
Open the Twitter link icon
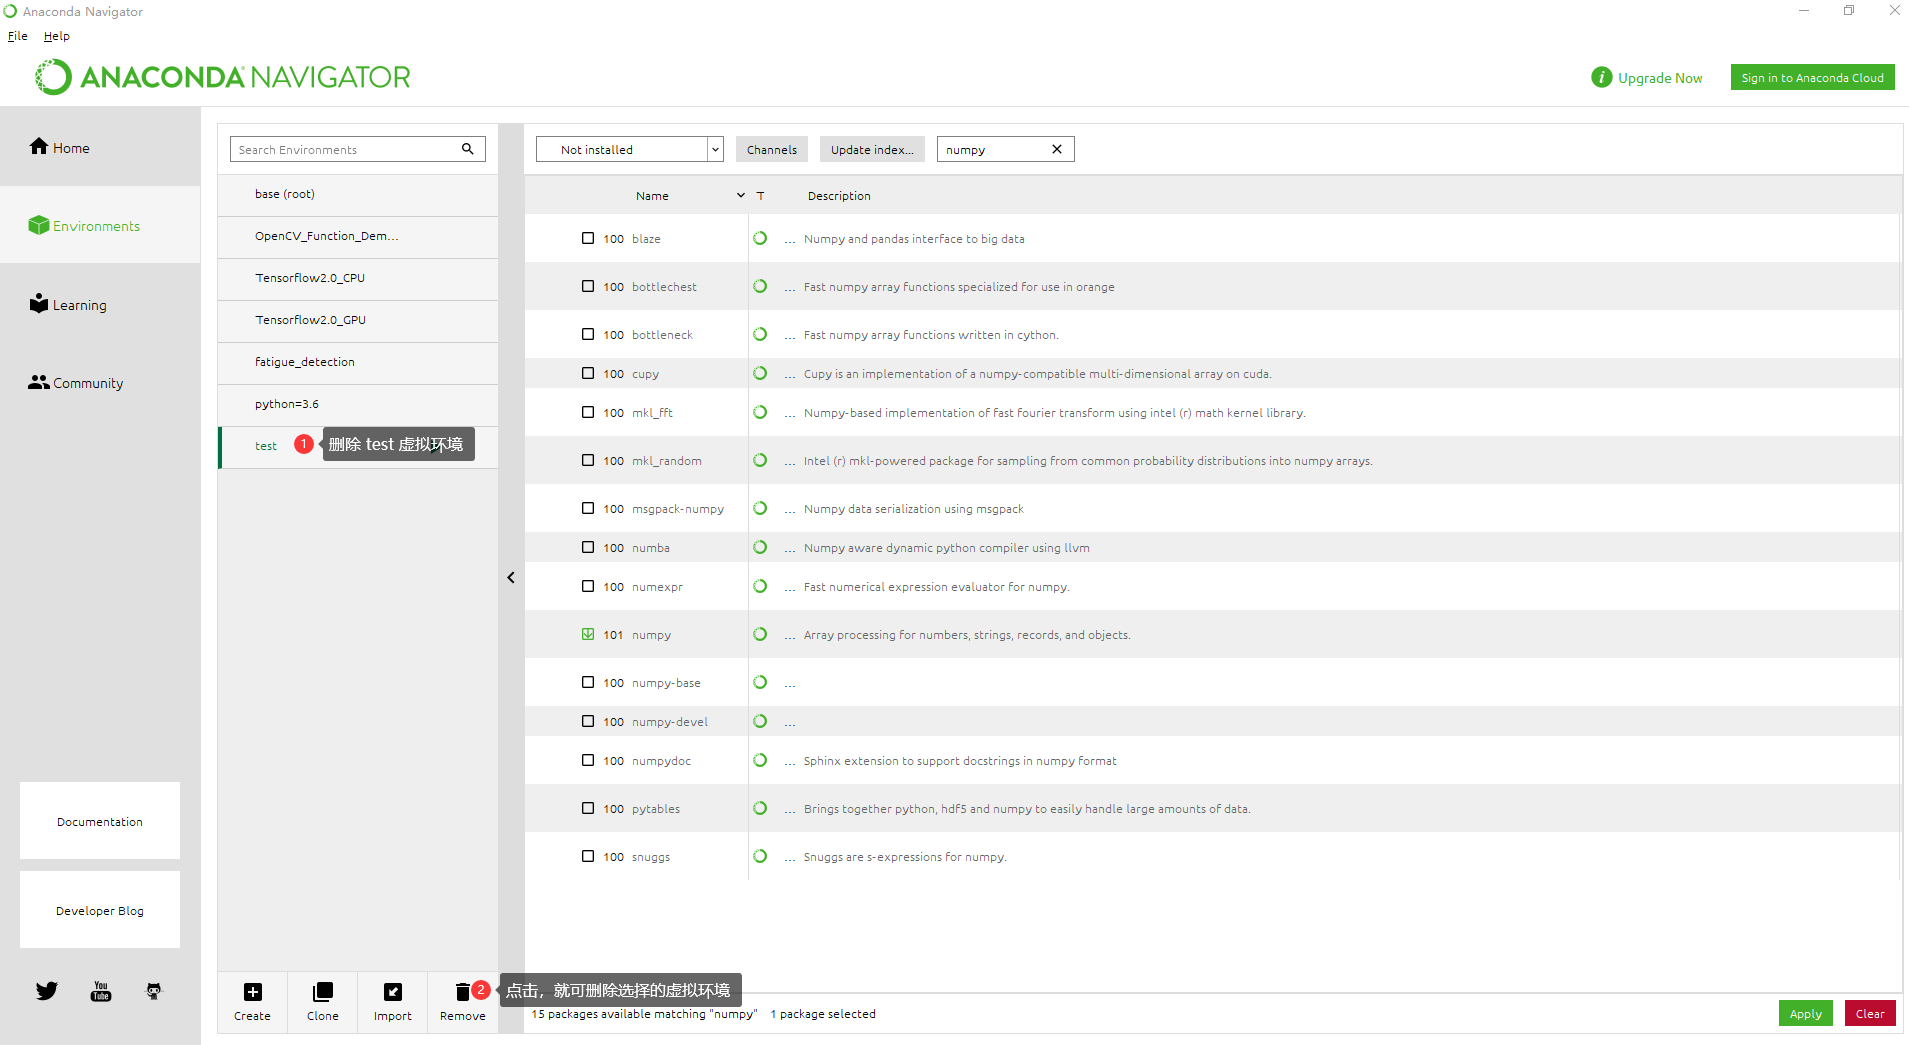(x=47, y=991)
